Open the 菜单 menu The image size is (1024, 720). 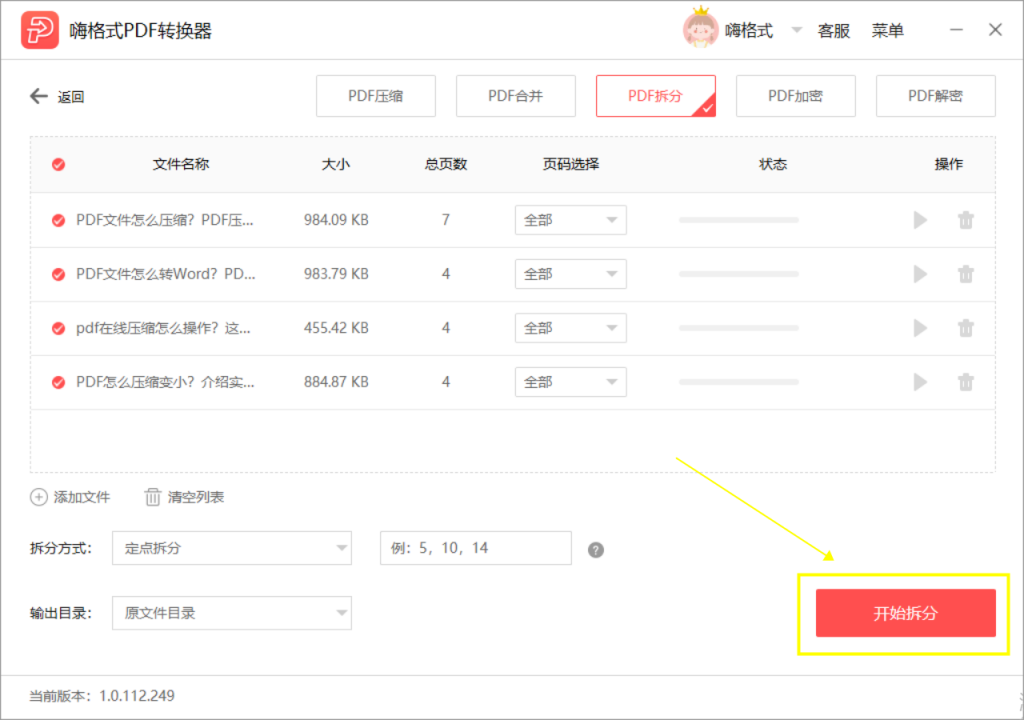coord(888,31)
